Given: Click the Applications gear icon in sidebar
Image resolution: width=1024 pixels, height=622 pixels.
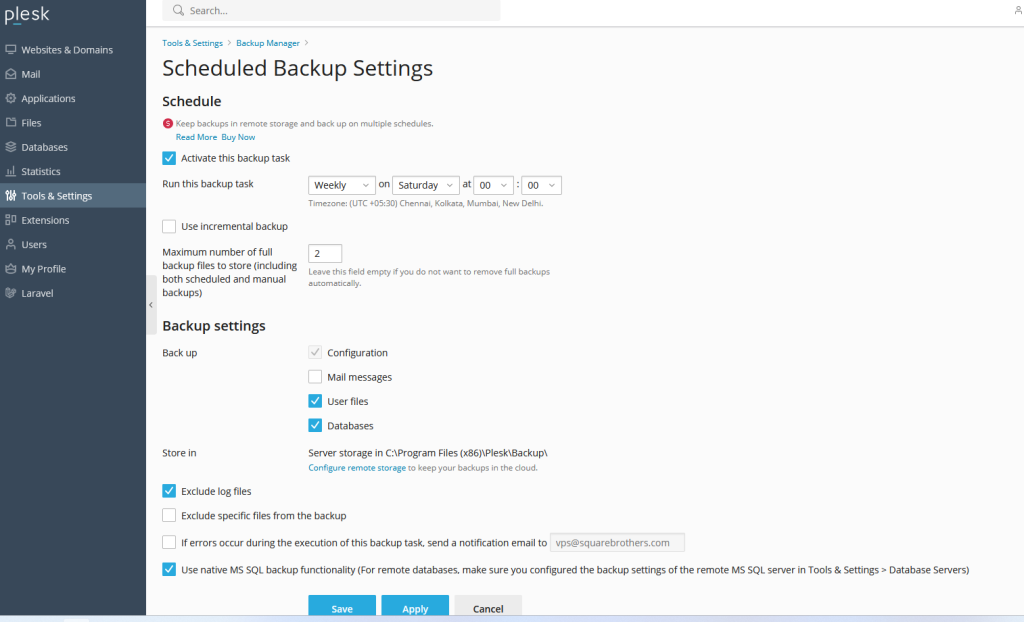Looking at the screenshot, I should (11, 98).
